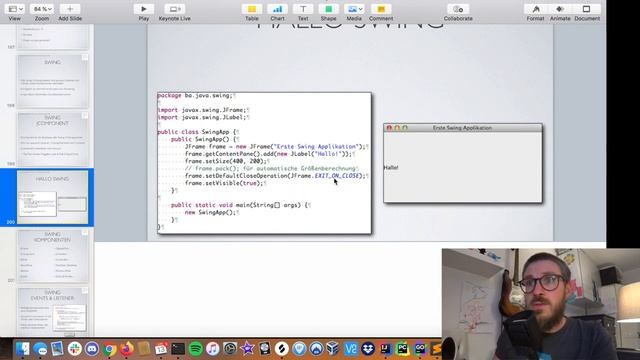Open IntelliJ IDEA from the Dock
This screenshot has width=640, height=360.
click(385, 349)
